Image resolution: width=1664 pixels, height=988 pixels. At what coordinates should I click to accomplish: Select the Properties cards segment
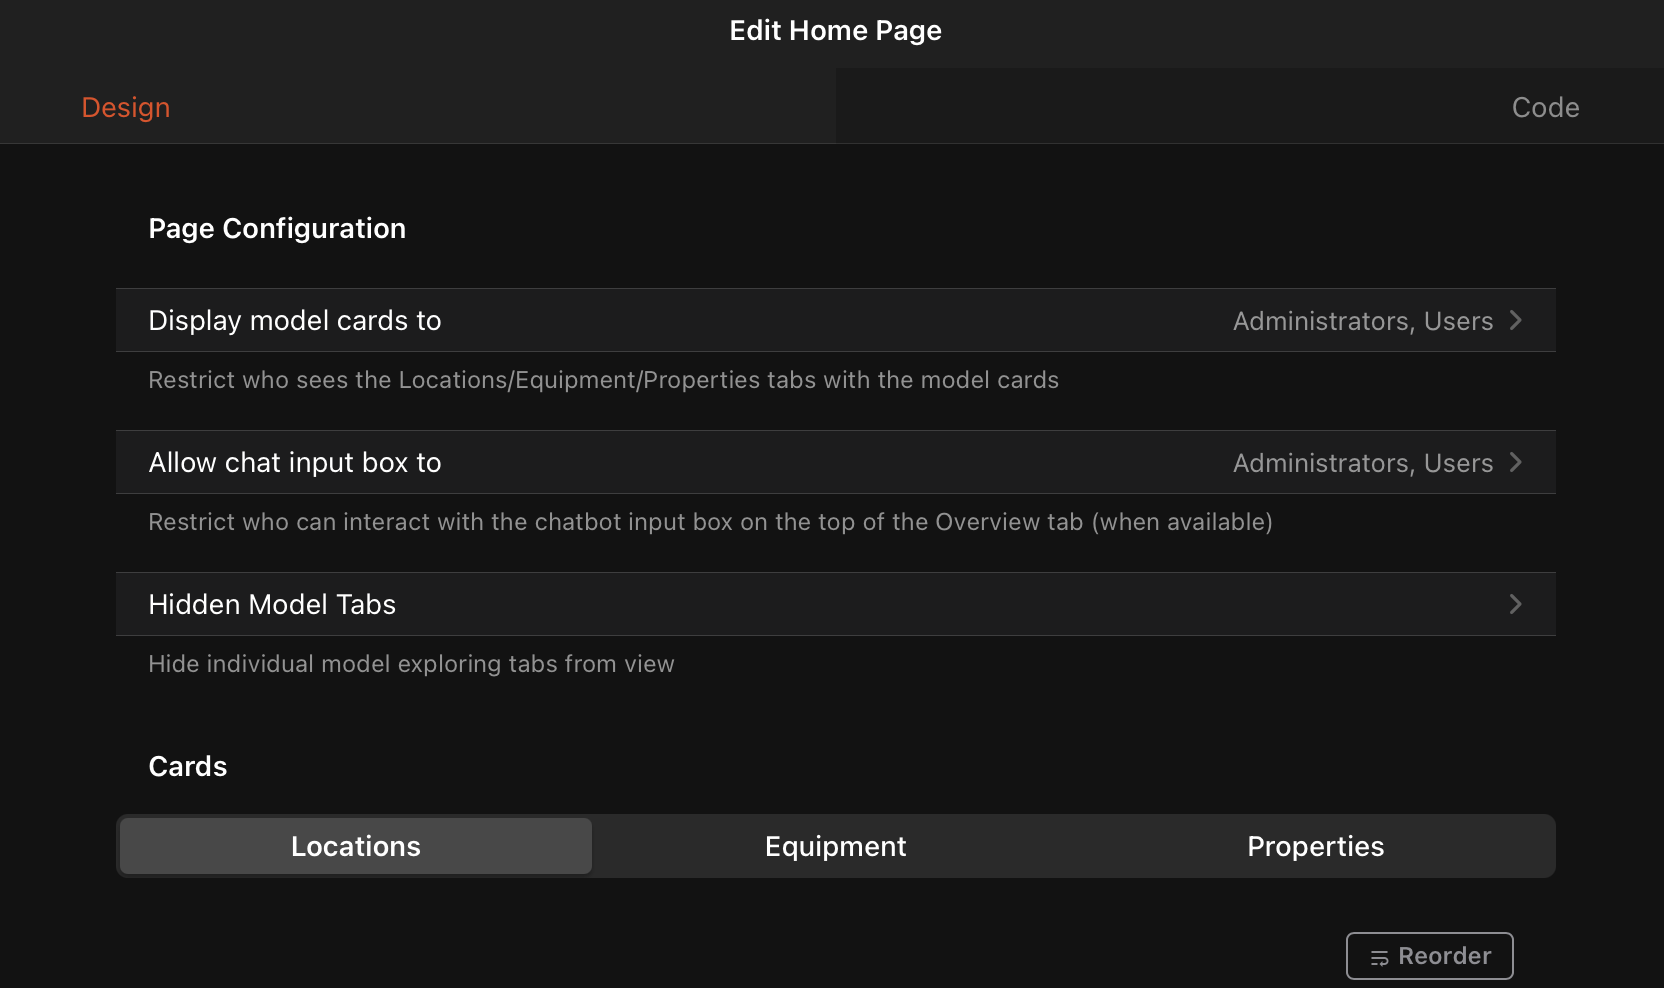(x=1315, y=846)
